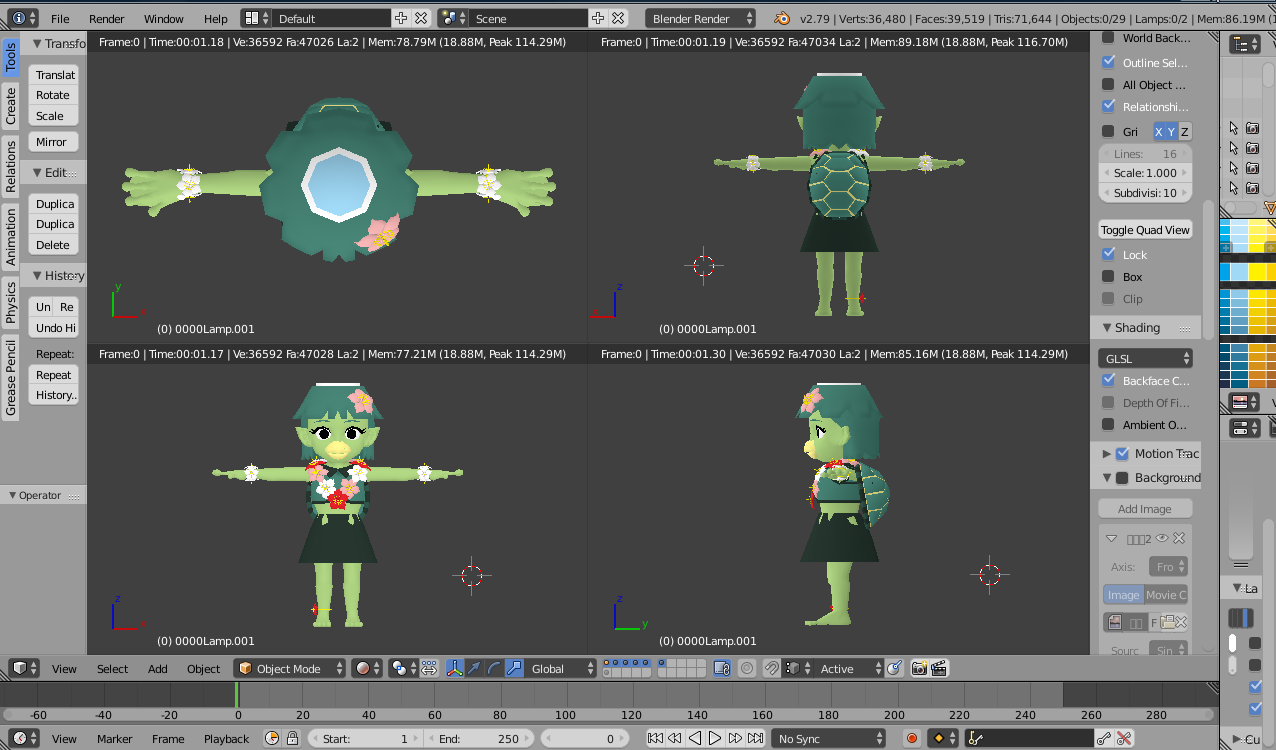
Task: Jump to the End frame value field
Action: click(479, 738)
